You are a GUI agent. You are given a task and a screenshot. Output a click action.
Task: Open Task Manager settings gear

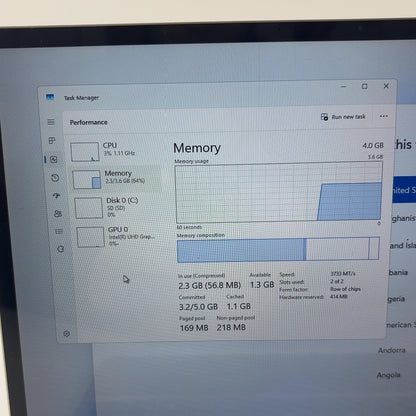(67, 333)
